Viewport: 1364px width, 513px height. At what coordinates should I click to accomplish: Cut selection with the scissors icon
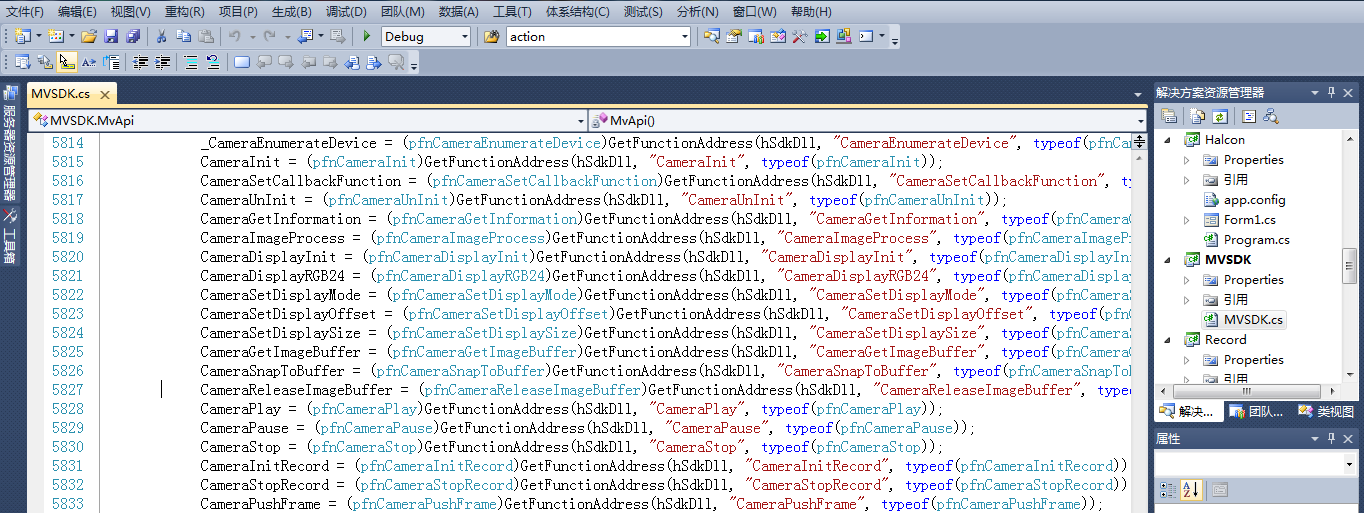(161, 36)
